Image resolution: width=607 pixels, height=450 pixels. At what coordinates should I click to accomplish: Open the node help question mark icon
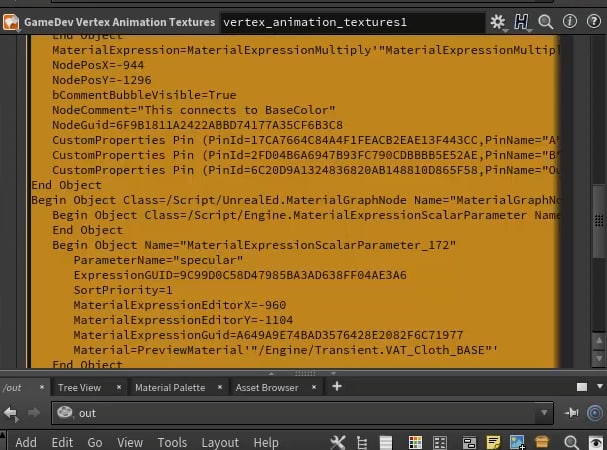tap(593, 22)
